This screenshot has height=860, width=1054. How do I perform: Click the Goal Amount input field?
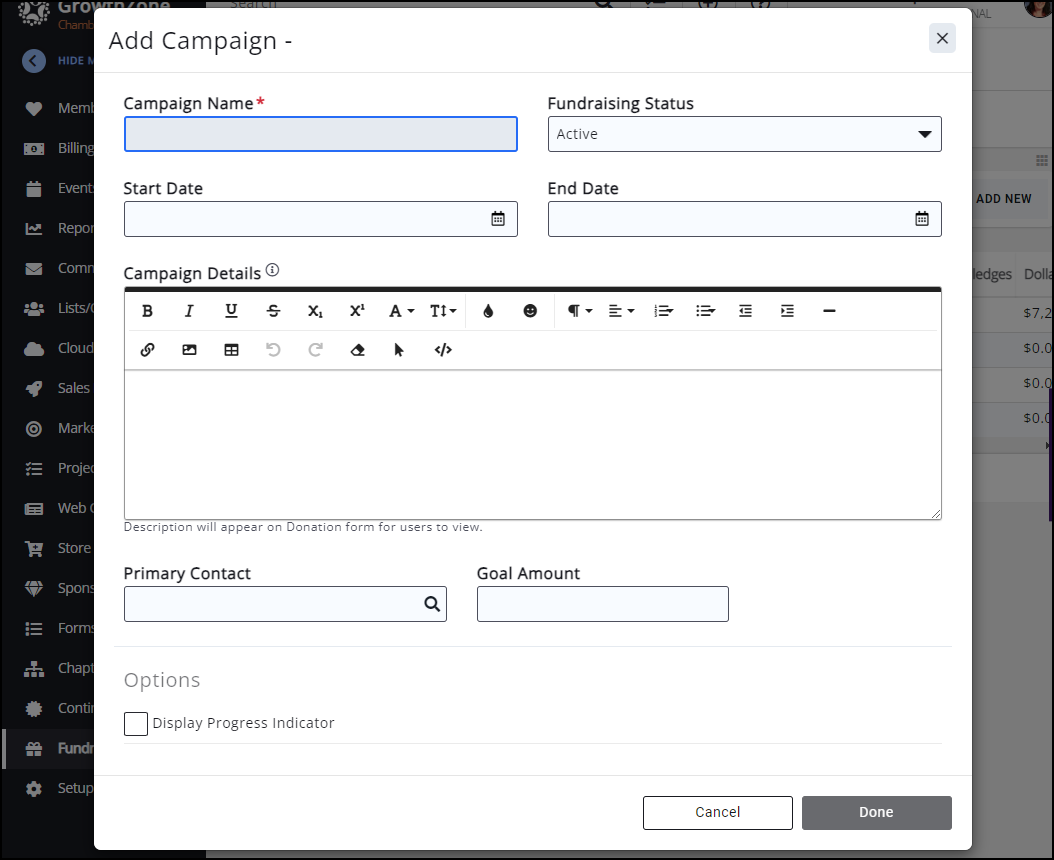pos(602,604)
